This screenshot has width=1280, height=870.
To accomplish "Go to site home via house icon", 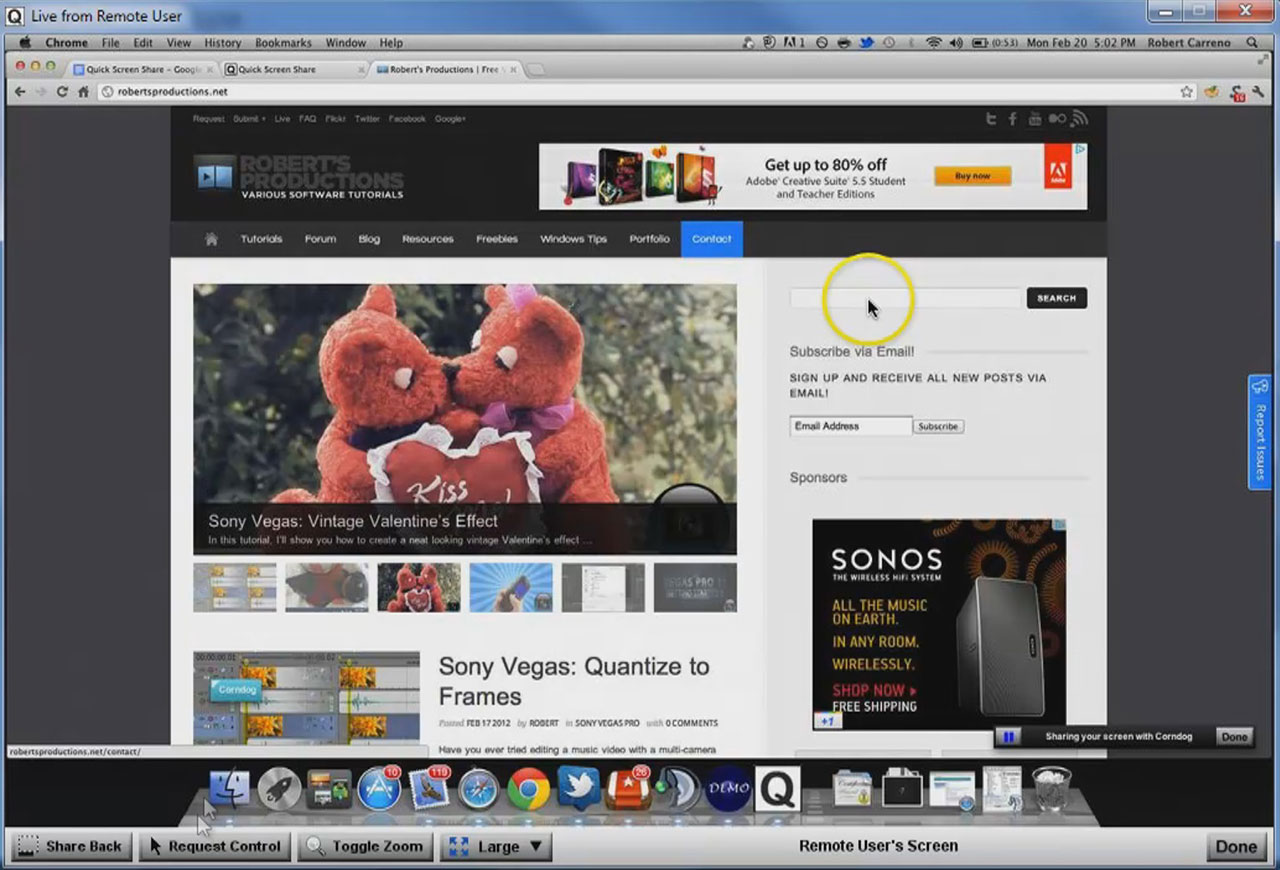I will pyautogui.click(x=211, y=239).
